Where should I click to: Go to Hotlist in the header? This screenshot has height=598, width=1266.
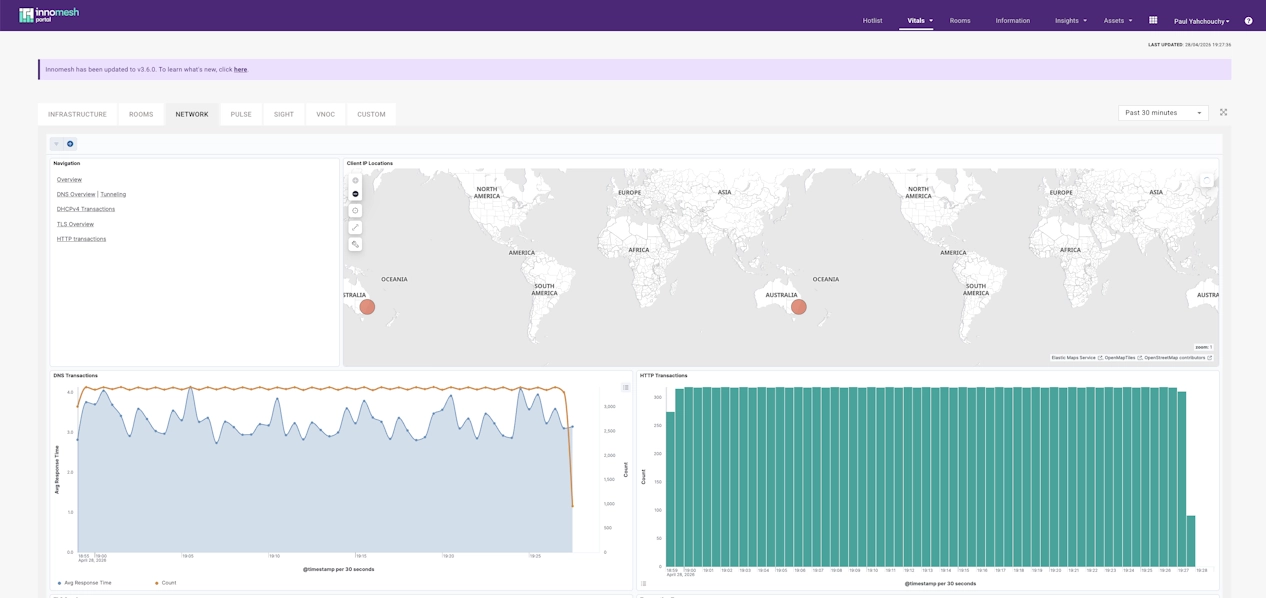pyautogui.click(x=872, y=21)
